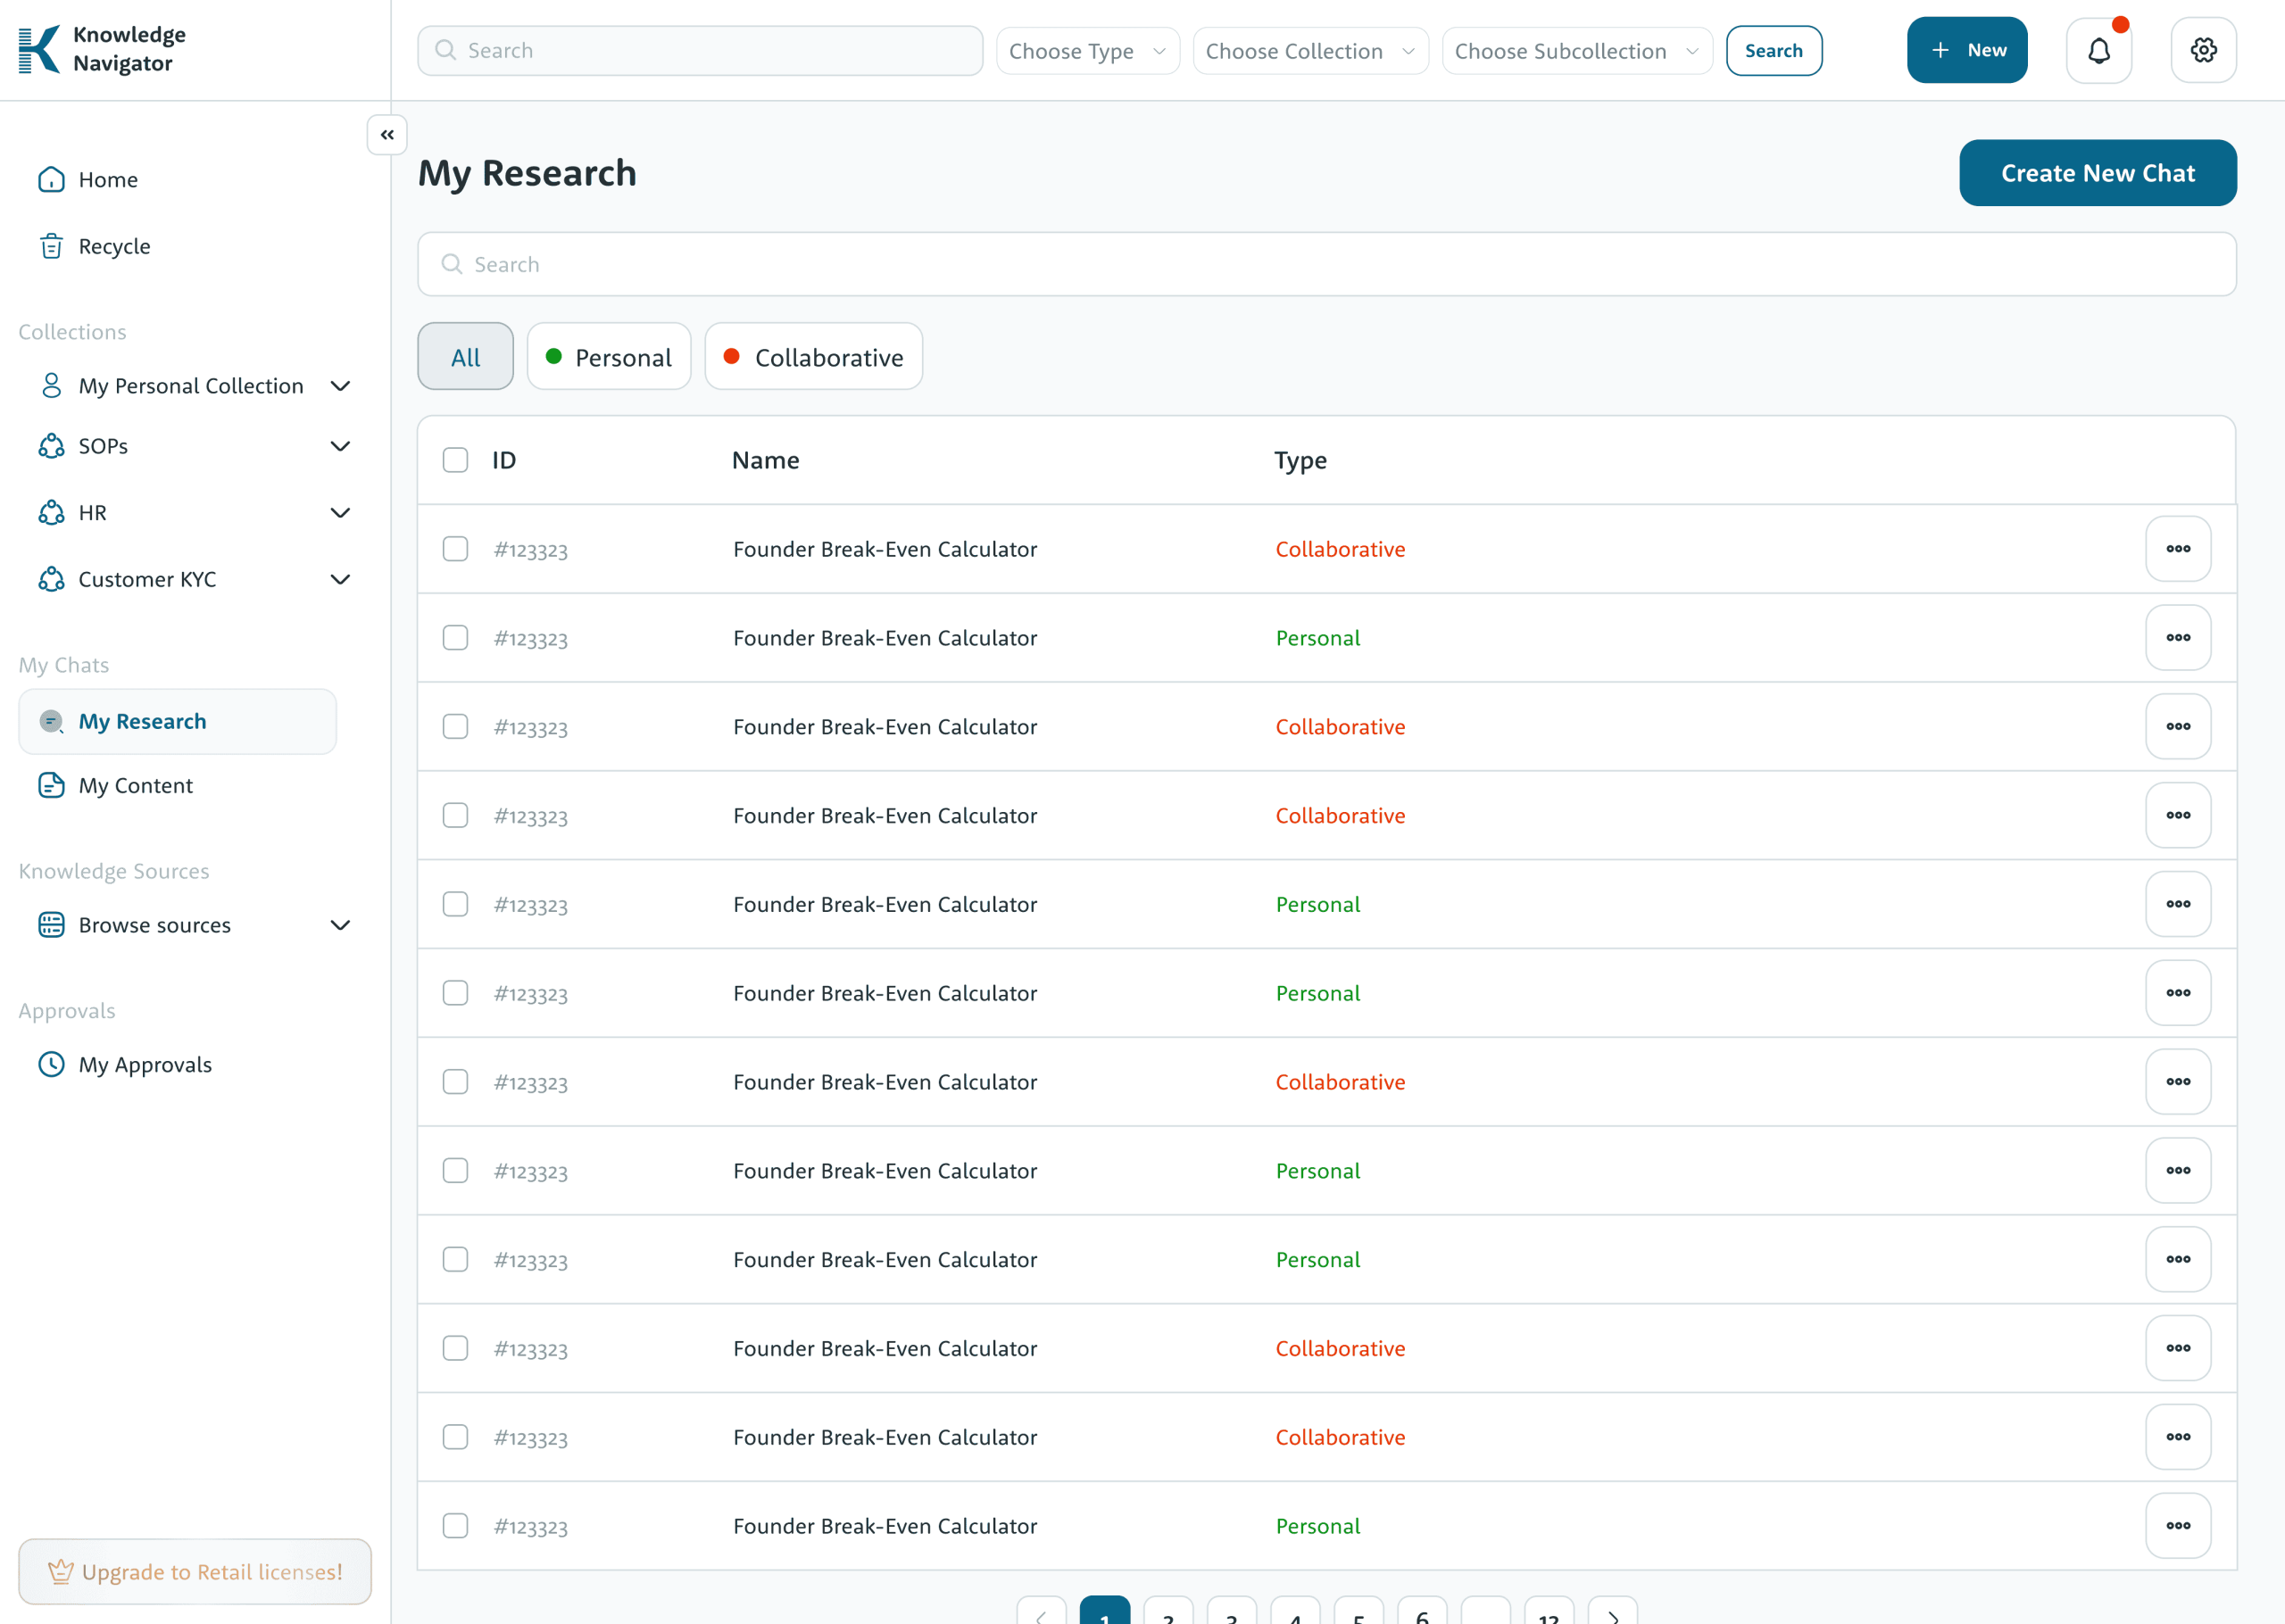Open settings gear in the header
2285x1624 pixels.
pyautogui.click(x=2203, y=50)
